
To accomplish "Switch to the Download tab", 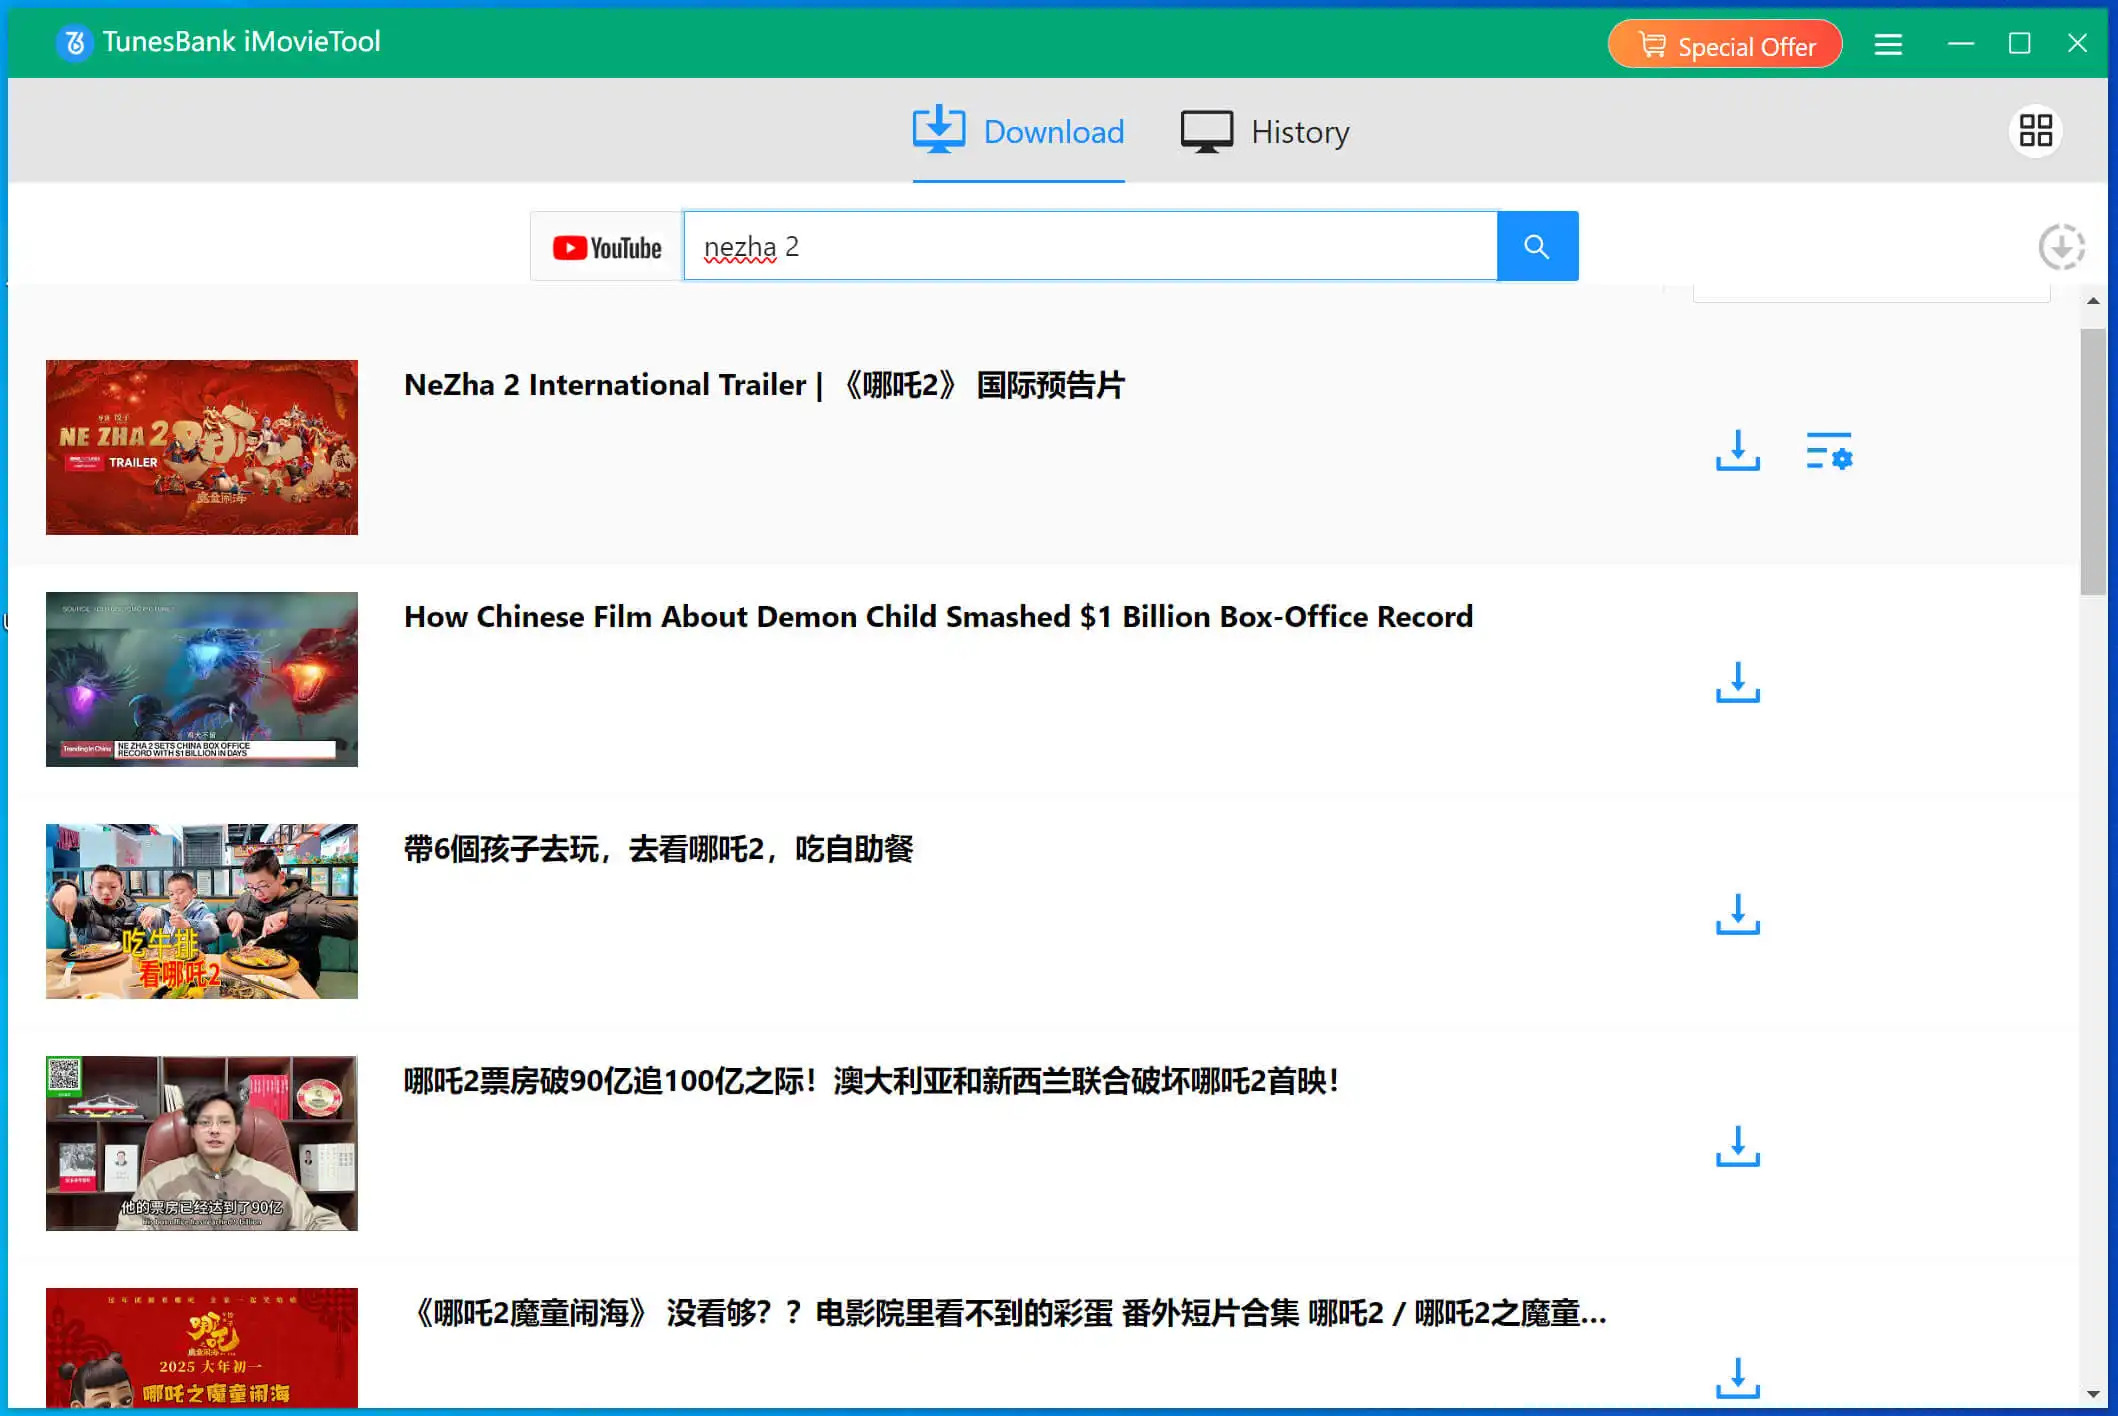I will pos(1018,131).
